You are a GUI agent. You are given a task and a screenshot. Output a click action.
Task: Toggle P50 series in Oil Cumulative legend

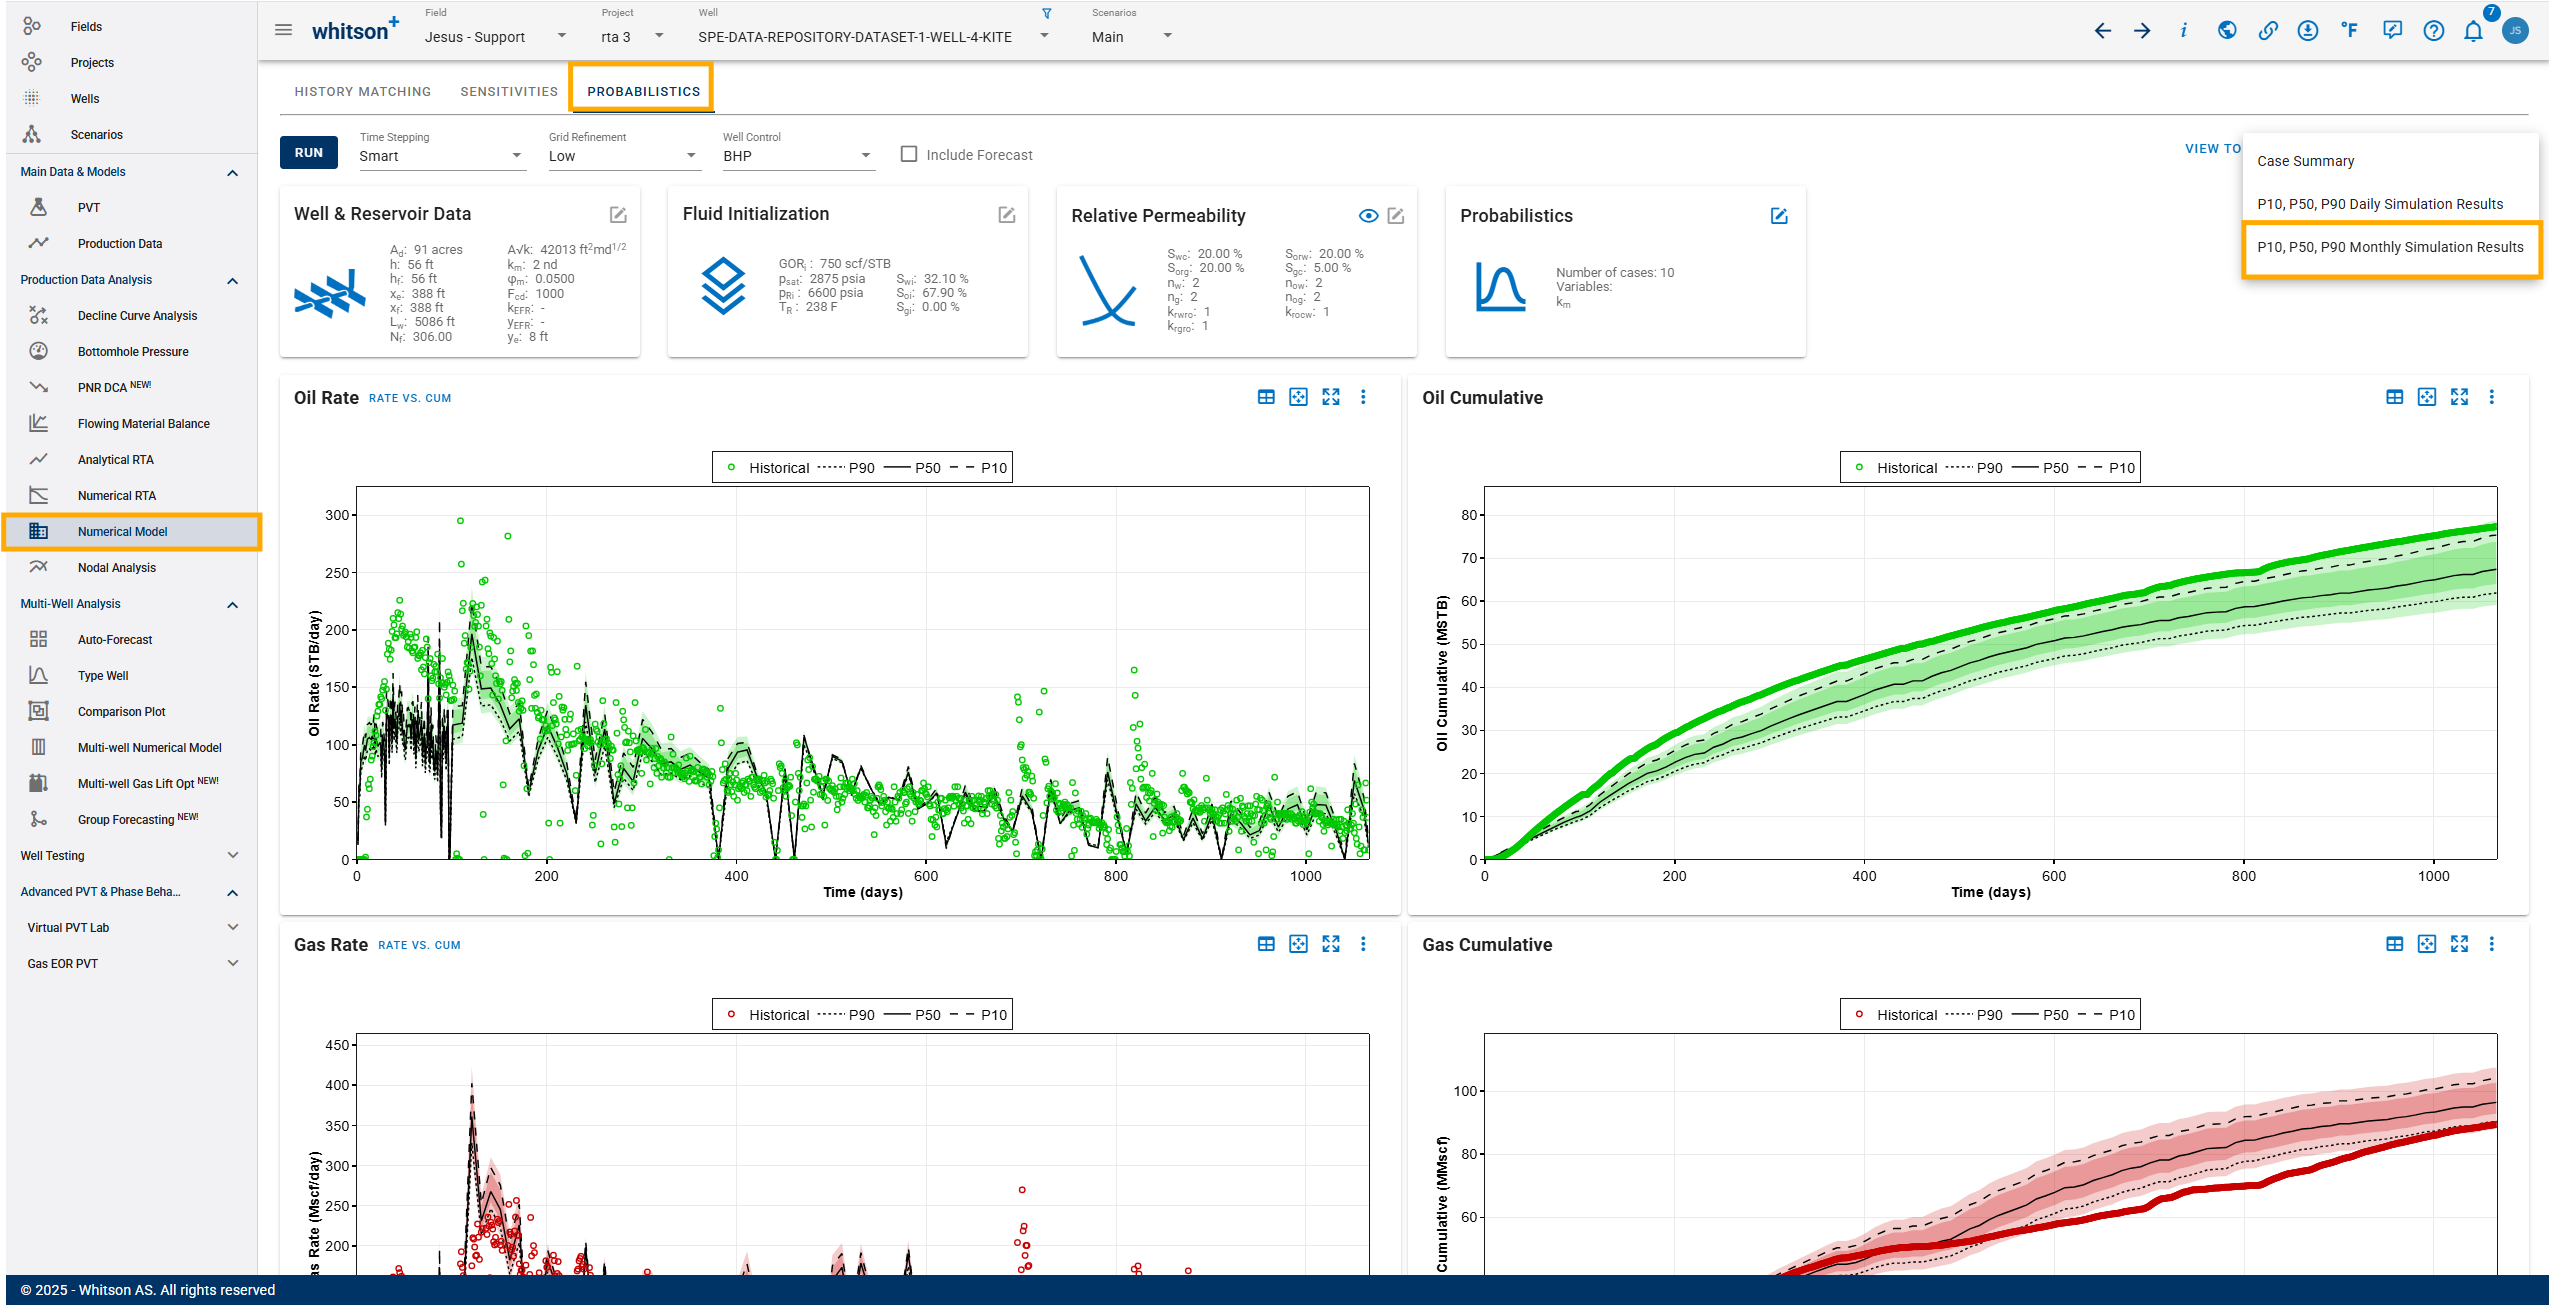2040,468
